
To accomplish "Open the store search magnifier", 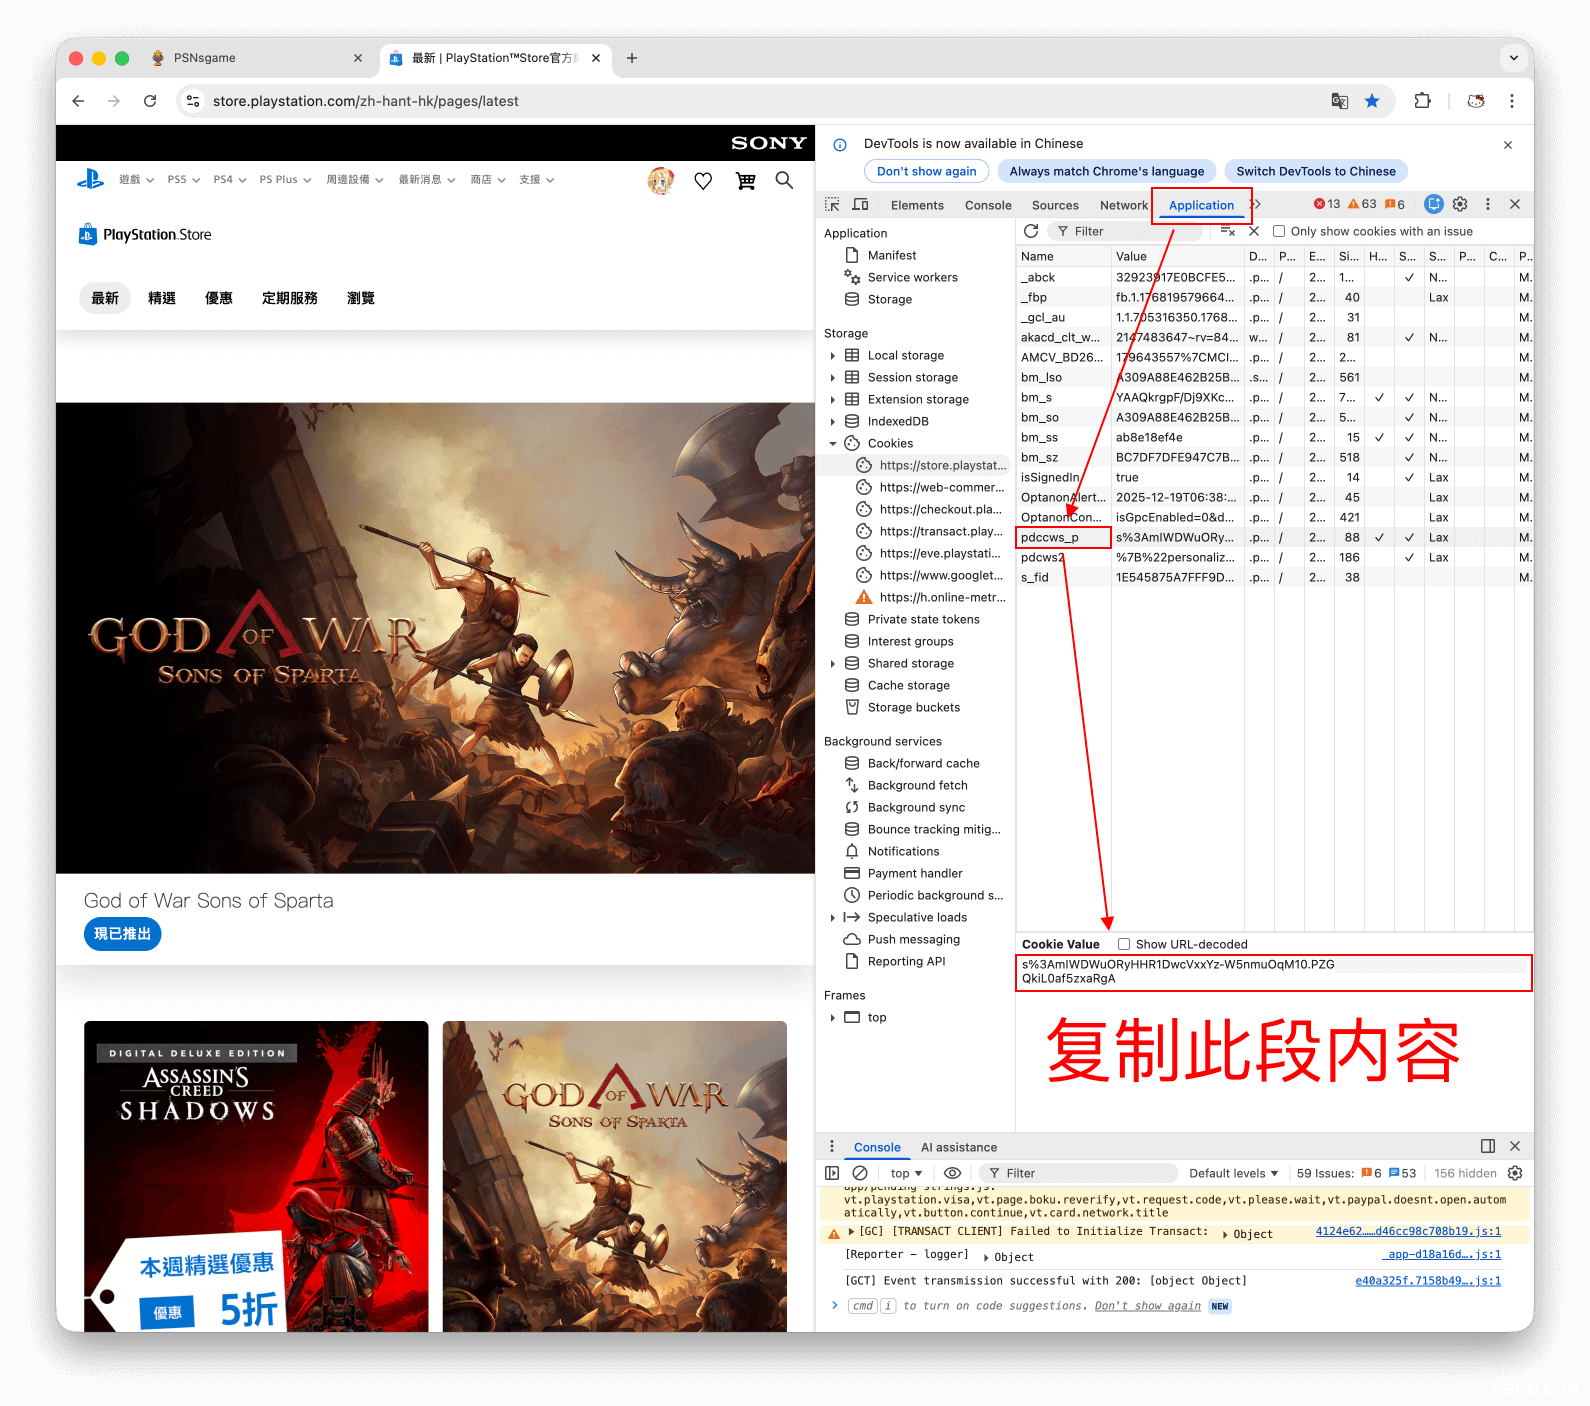I will tap(784, 180).
